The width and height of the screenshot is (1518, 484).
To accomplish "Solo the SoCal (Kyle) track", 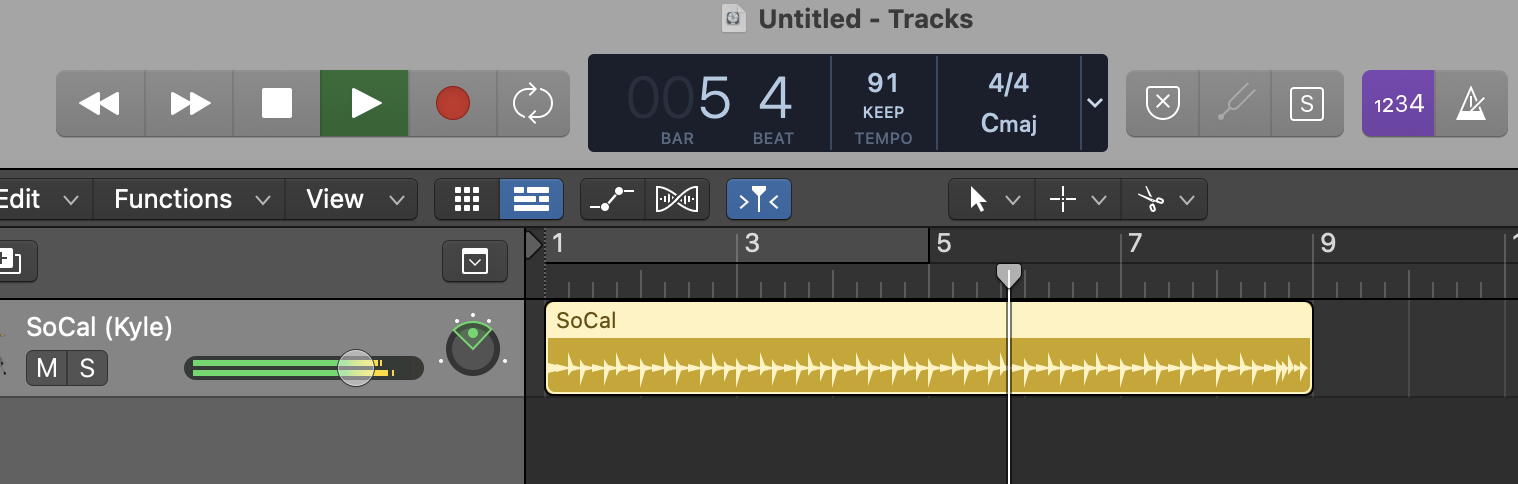I will tap(87, 368).
